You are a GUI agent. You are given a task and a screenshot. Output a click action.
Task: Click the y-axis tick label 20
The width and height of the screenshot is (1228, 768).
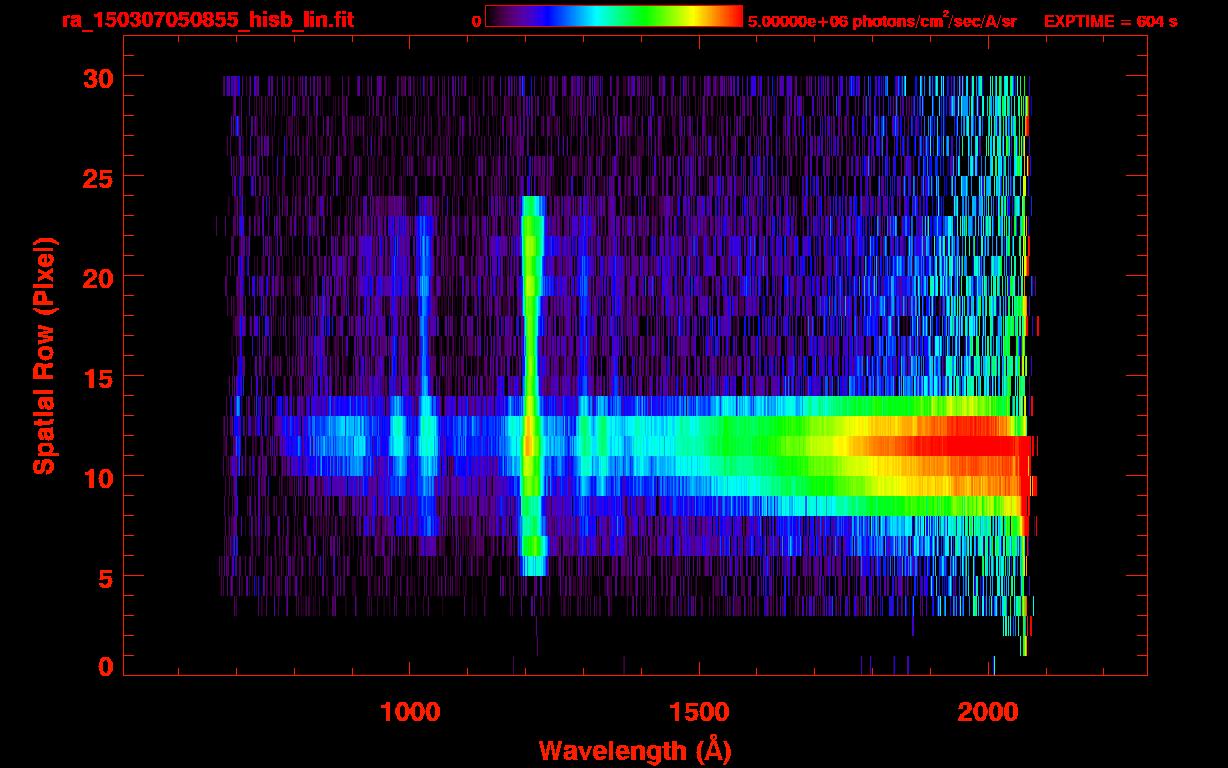[97, 277]
